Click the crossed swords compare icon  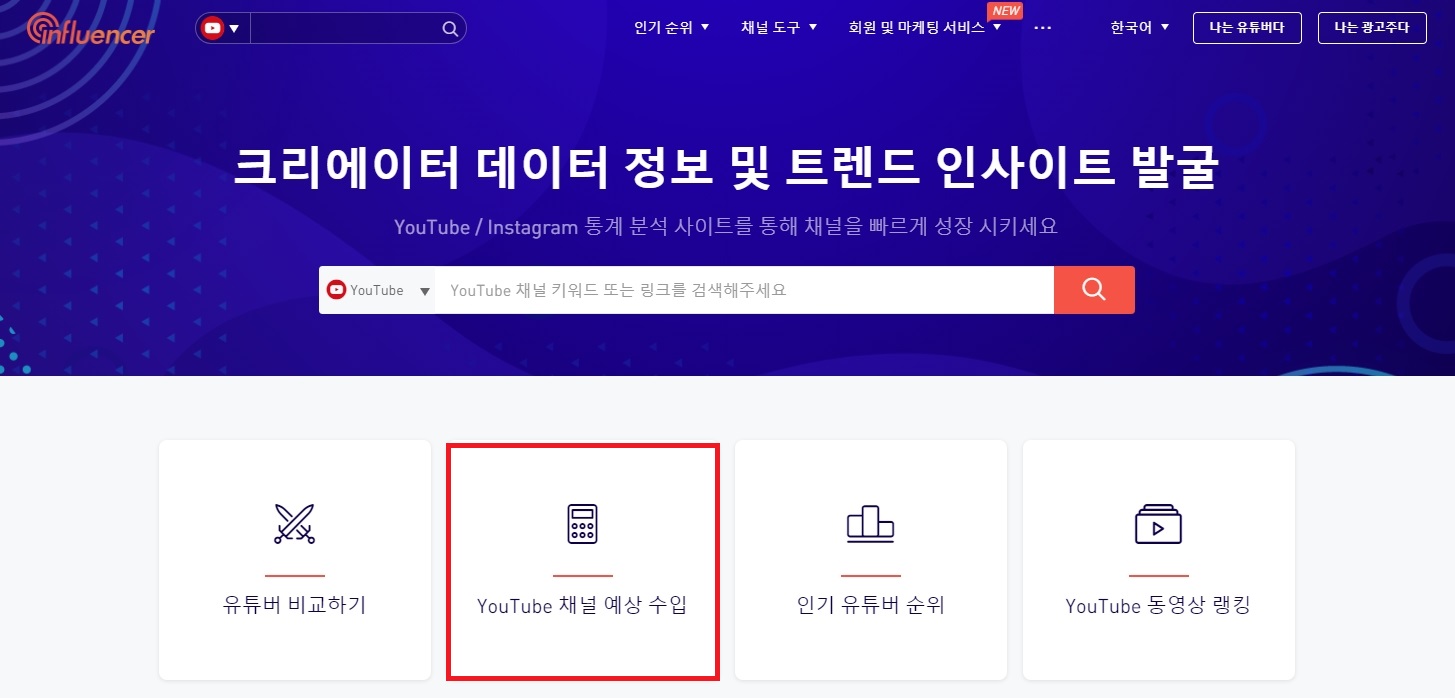294,524
